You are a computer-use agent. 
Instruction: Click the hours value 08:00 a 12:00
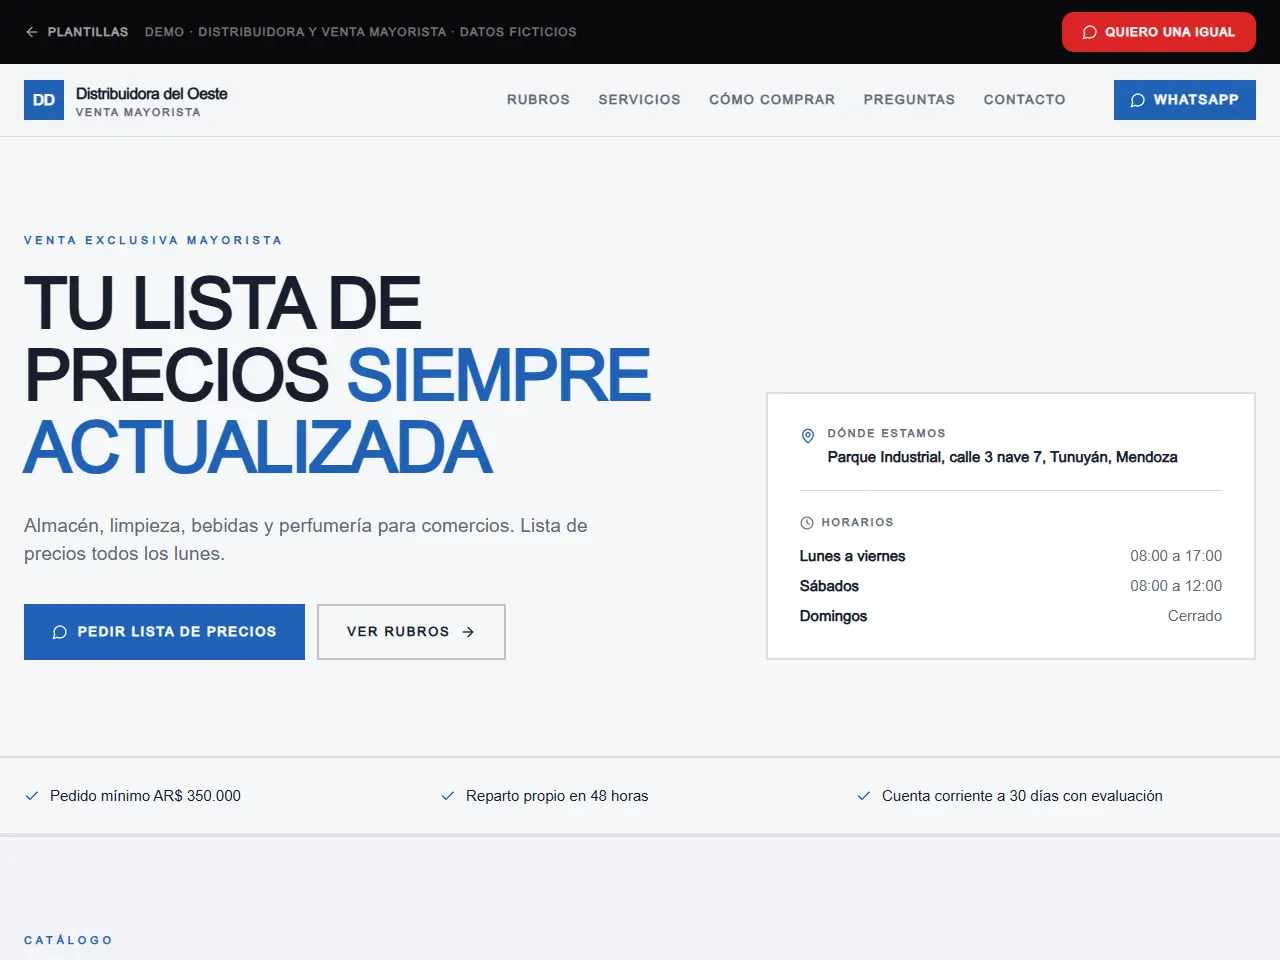[x=1176, y=586]
